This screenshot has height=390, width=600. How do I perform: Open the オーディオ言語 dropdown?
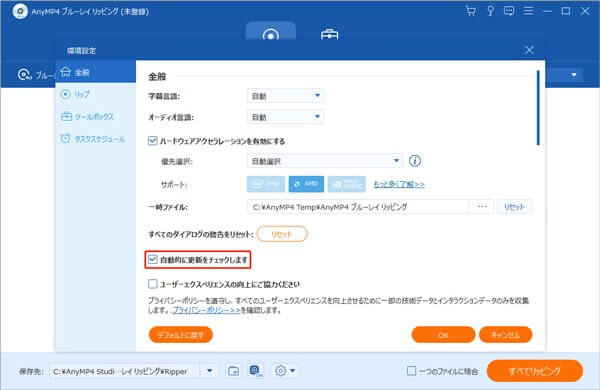point(285,117)
